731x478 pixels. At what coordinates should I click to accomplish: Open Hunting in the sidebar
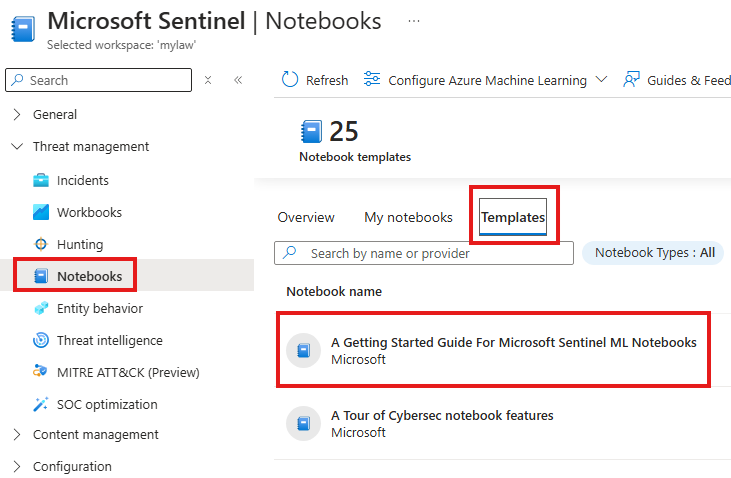tap(80, 244)
